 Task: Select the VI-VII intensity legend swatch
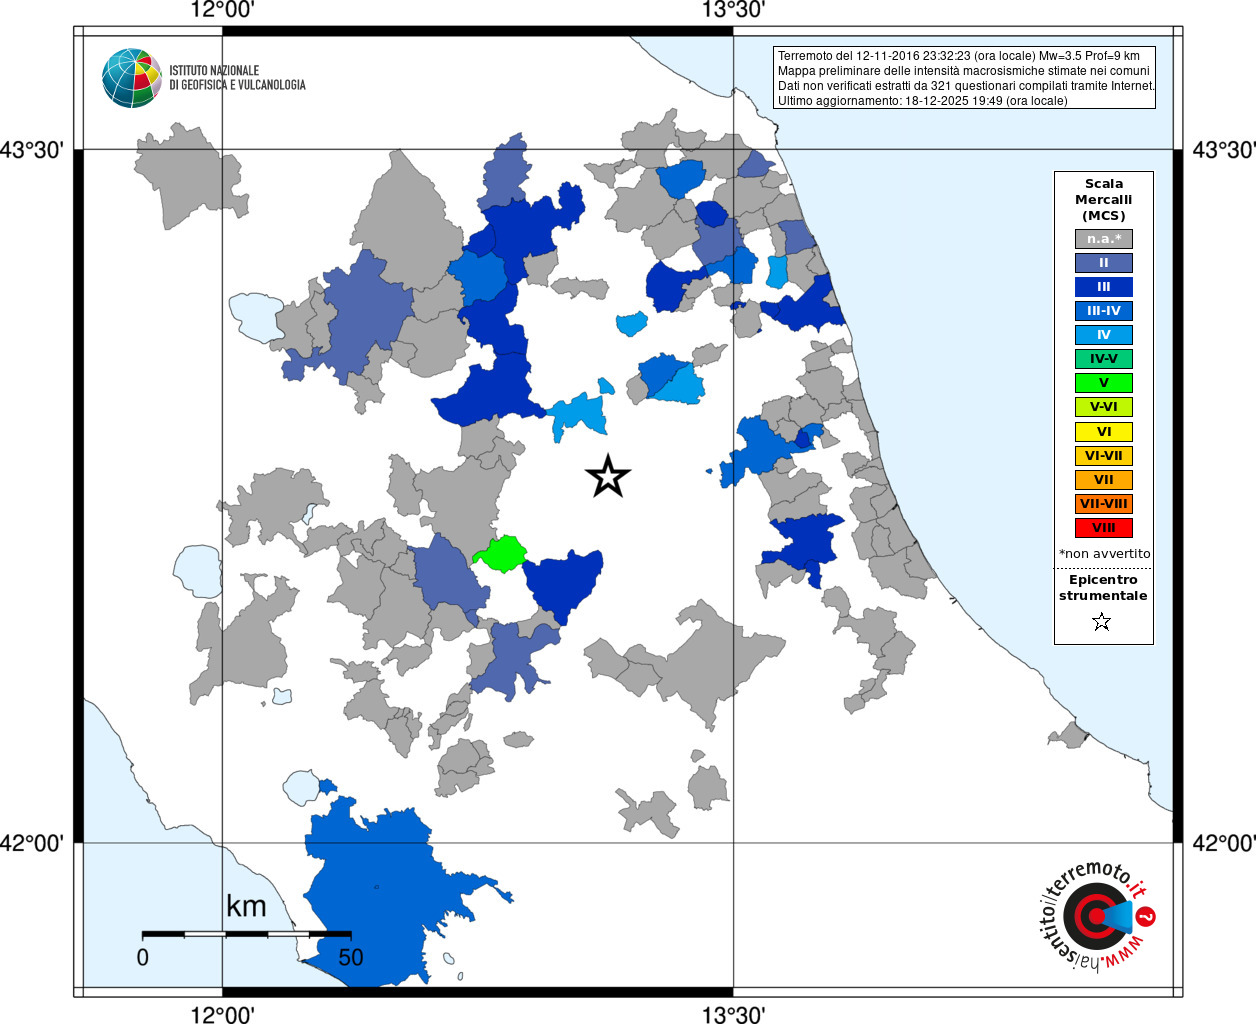(1103, 456)
